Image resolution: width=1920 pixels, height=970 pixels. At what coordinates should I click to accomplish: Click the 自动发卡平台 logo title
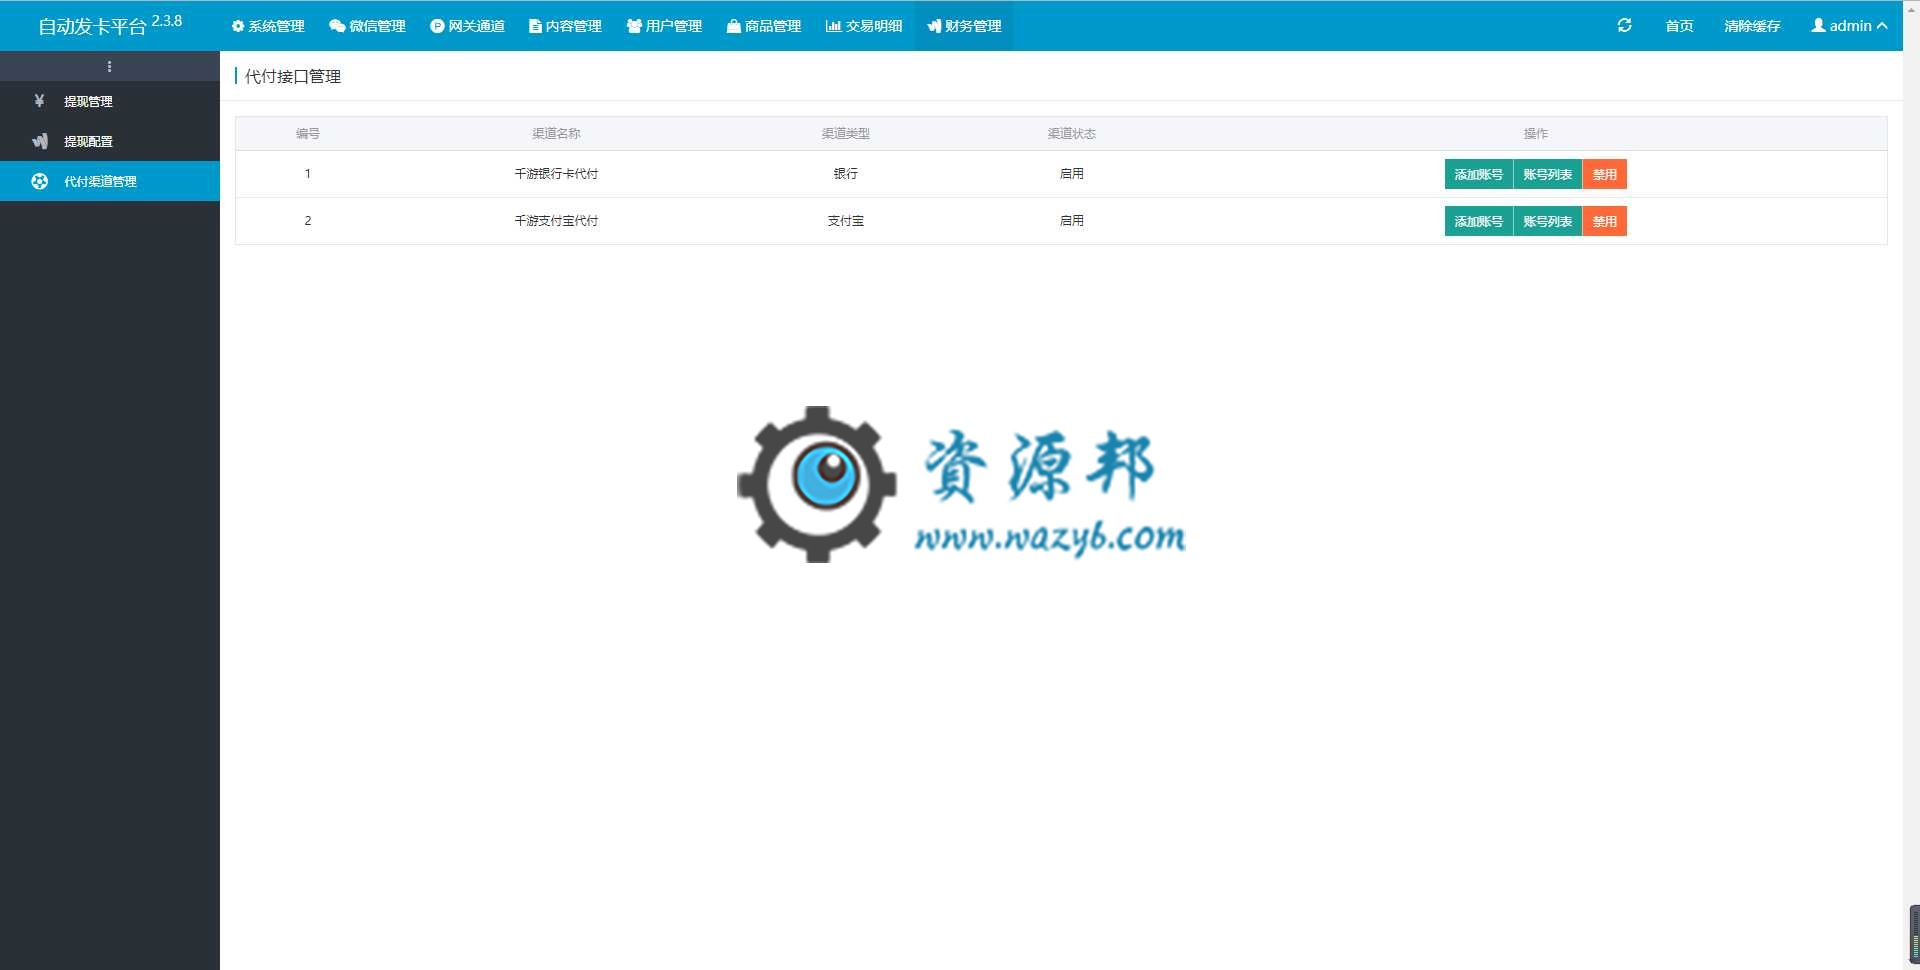coord(110,25)
